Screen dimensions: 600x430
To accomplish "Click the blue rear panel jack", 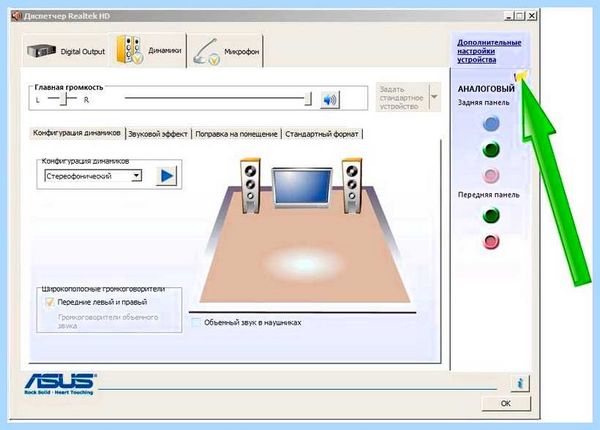I will [491, 123].
